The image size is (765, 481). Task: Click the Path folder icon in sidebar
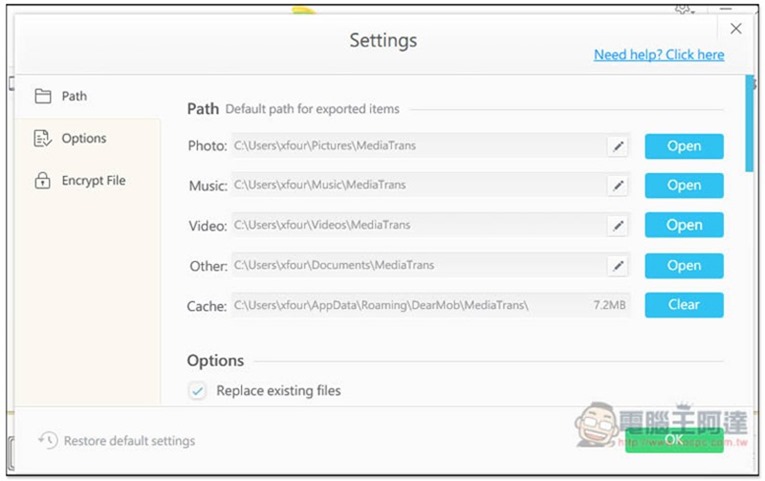coord(43,96)
